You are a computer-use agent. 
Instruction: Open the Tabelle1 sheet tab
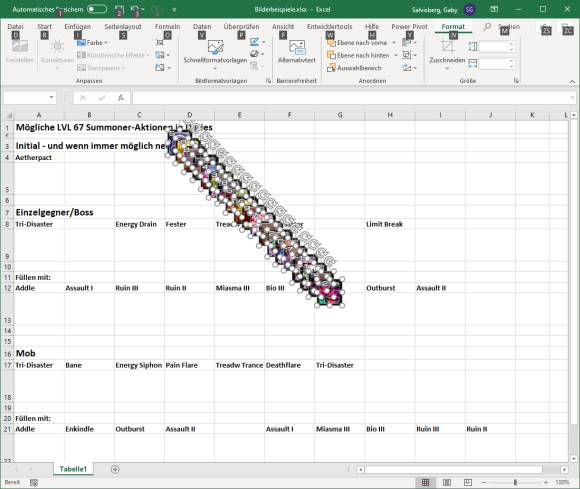73,469
